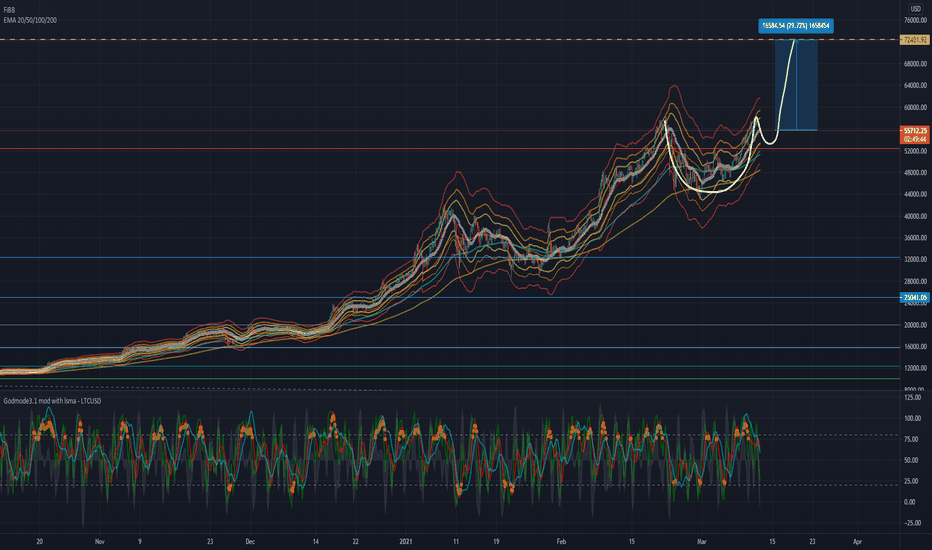Viewport: 932px width, 550px height.
Task: Click the 32000.00 price scale value
Action: pyautogui.click(x=915, y=260)
